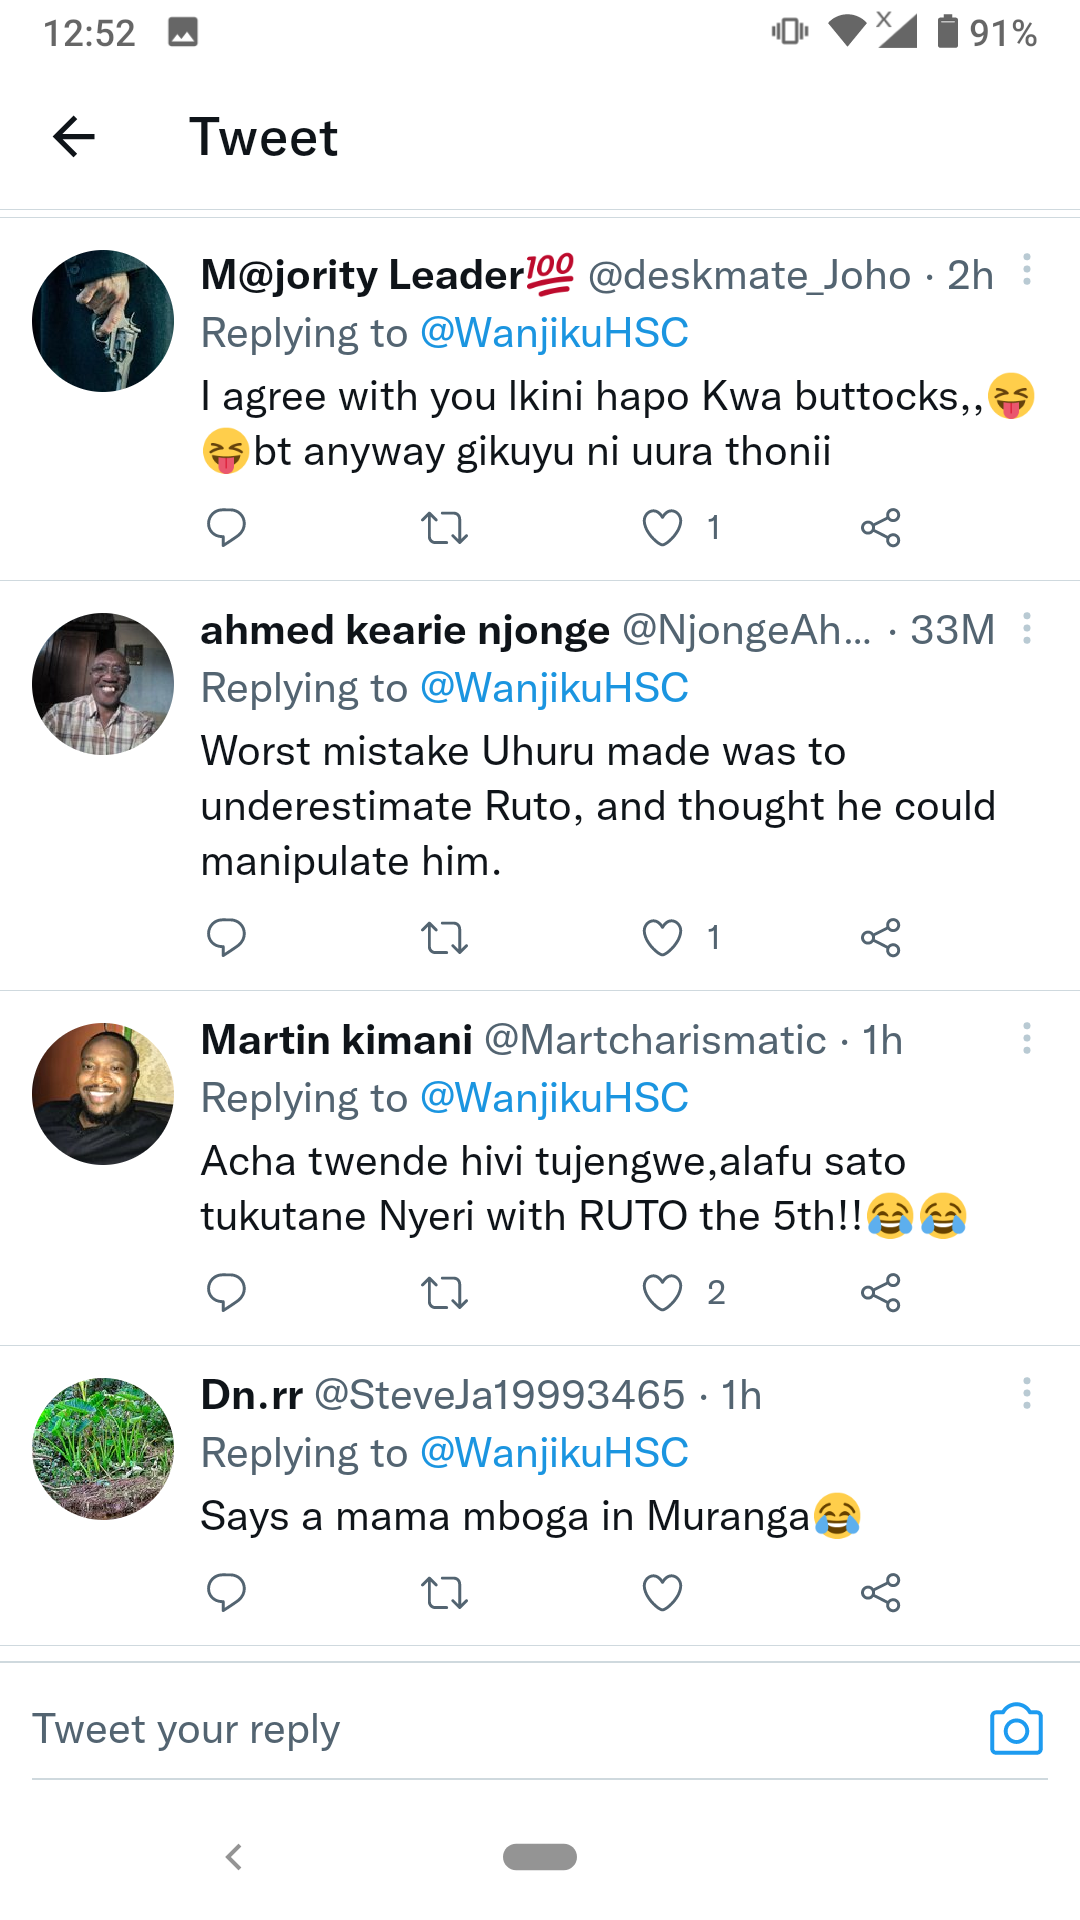1080x1920 pixels.
Task: Share Martin kimani's tweet
Action: [x=880, y=1293]
